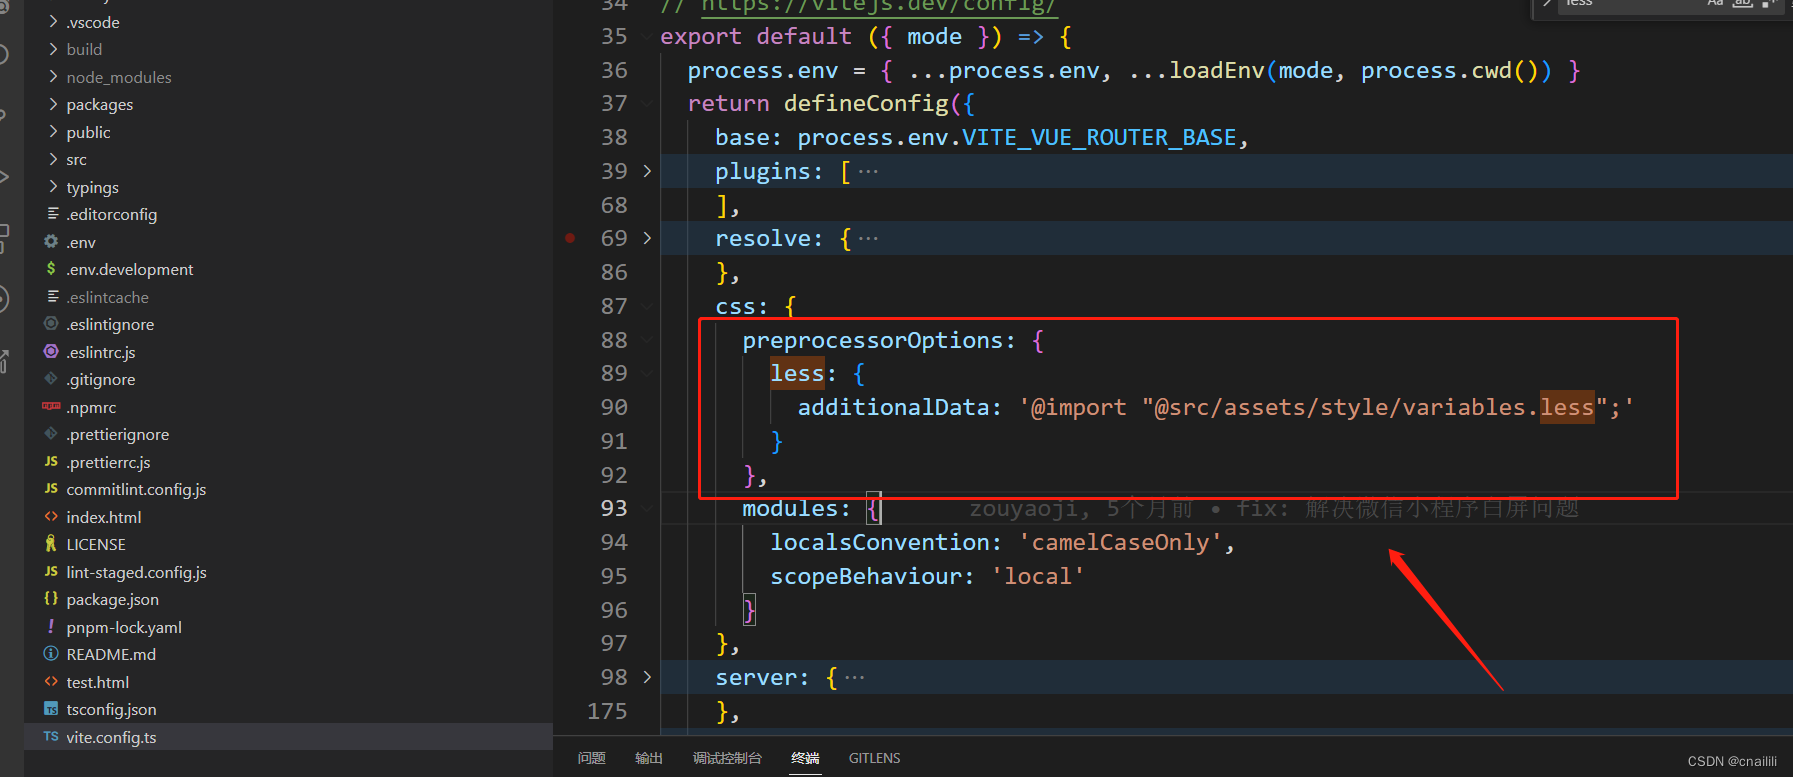Expand the public folder

click(53, 132)
